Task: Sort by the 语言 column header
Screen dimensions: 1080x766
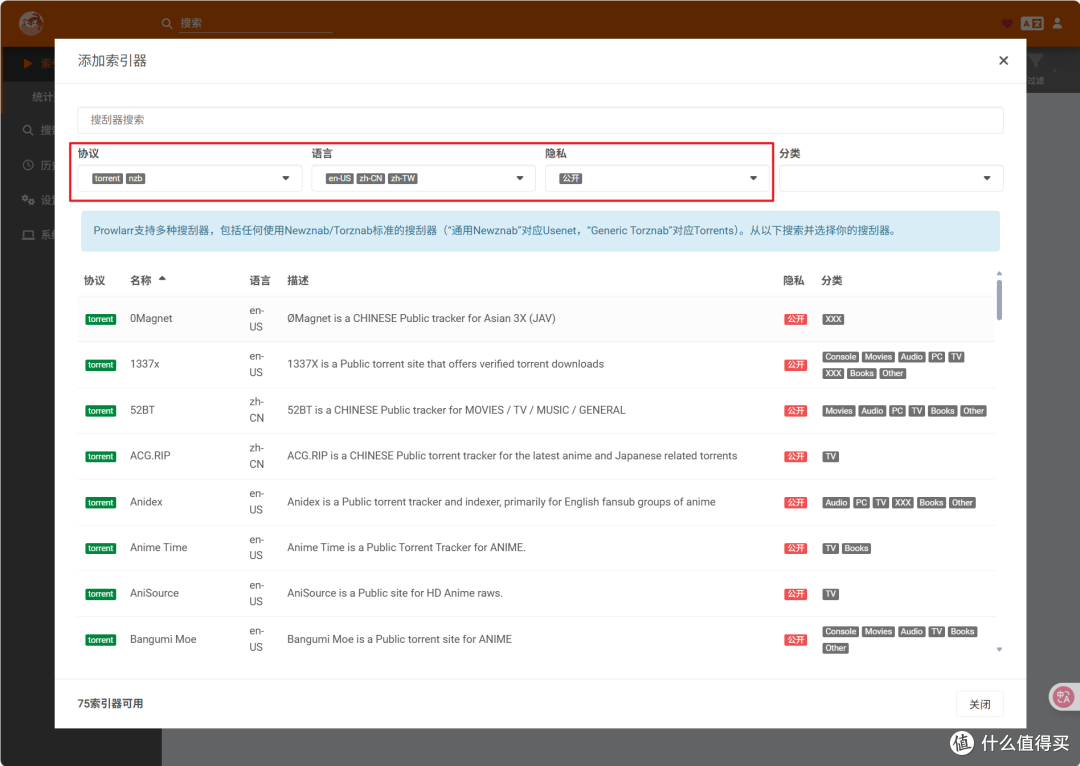Action: pyautogui.click(x=260, y=280)
